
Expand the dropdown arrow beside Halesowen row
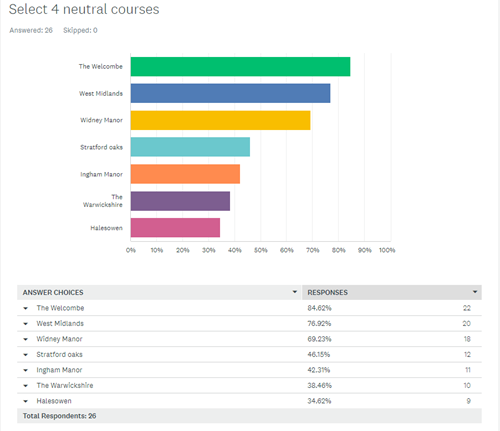(x=26, y=401)
